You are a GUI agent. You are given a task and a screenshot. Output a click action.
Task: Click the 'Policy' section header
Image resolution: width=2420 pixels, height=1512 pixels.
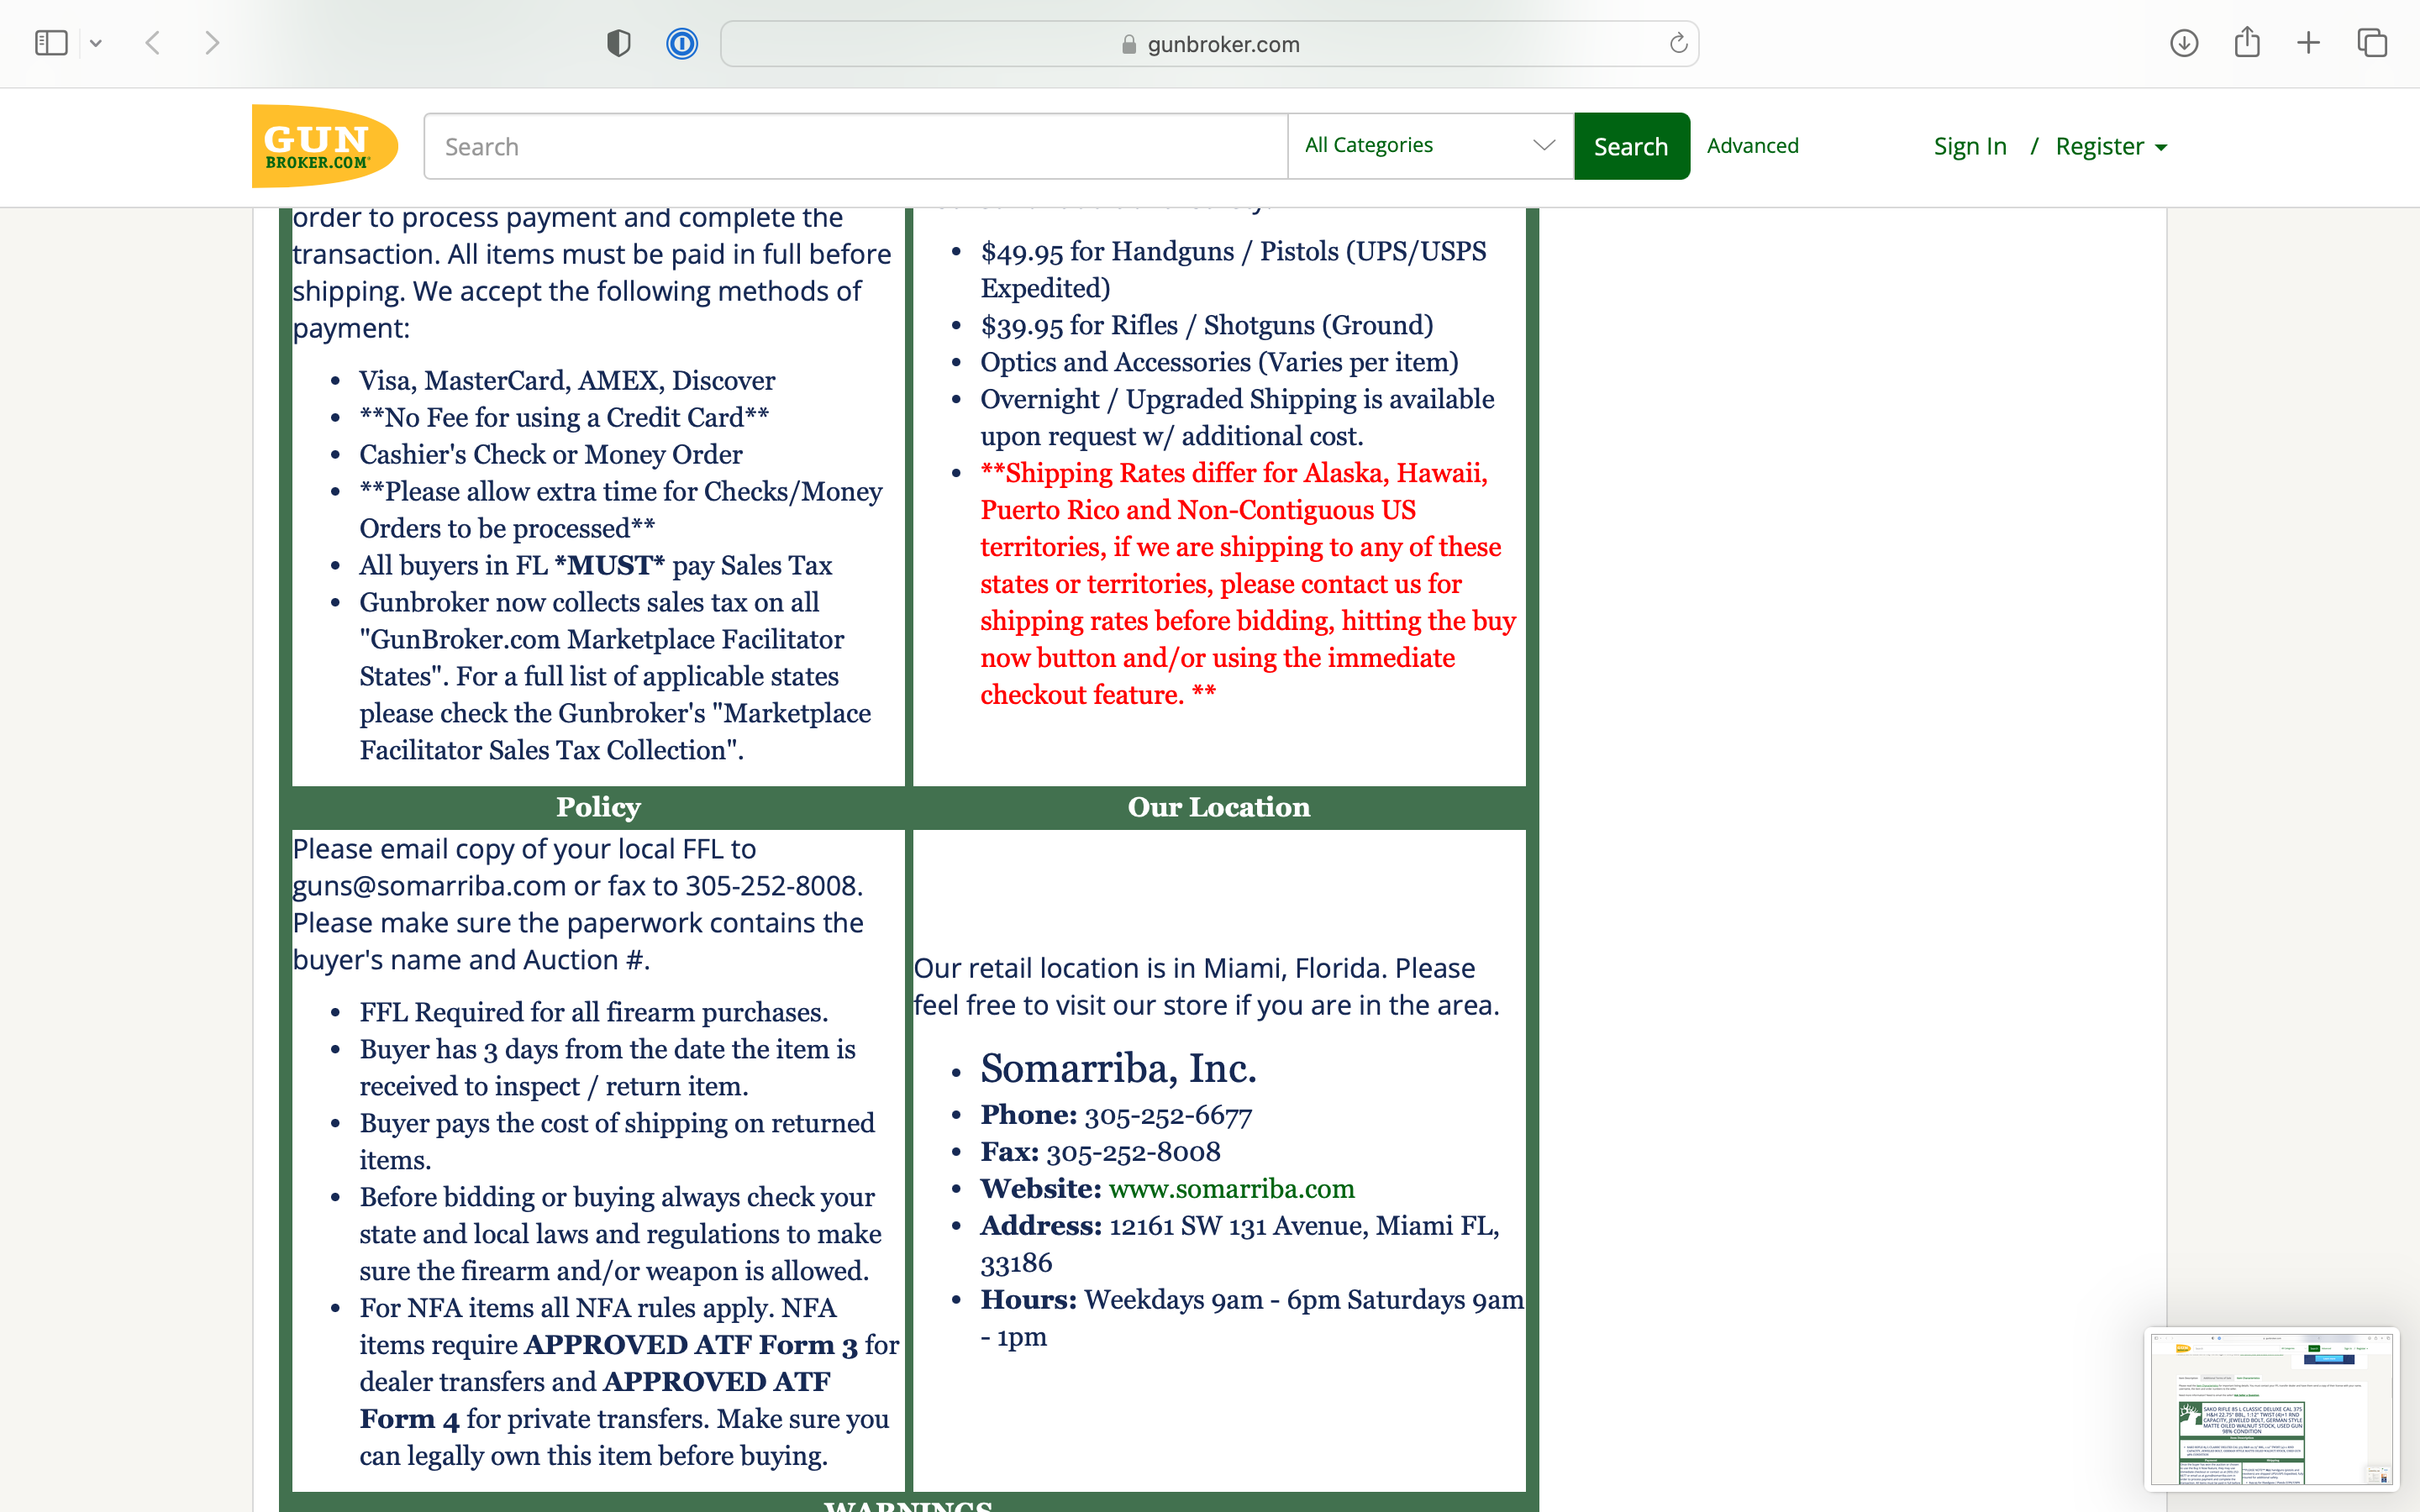click(598, 807)
